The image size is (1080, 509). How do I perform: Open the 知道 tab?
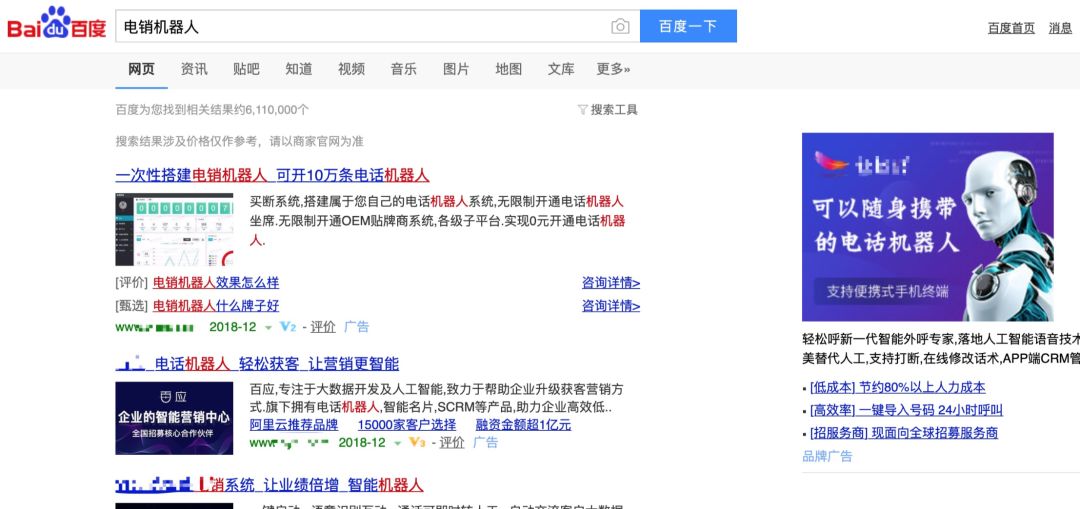[299, 69]
